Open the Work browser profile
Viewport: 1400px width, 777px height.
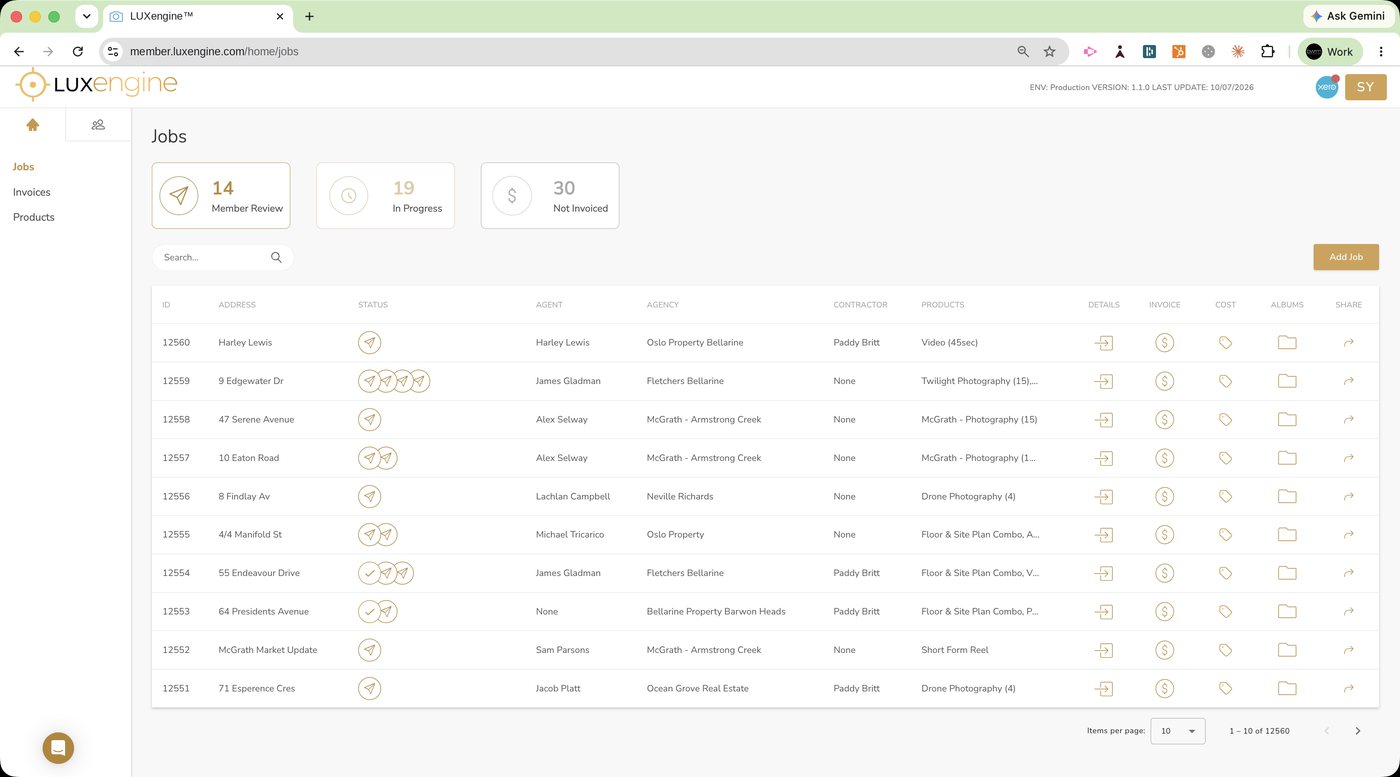click(1330, 51)
